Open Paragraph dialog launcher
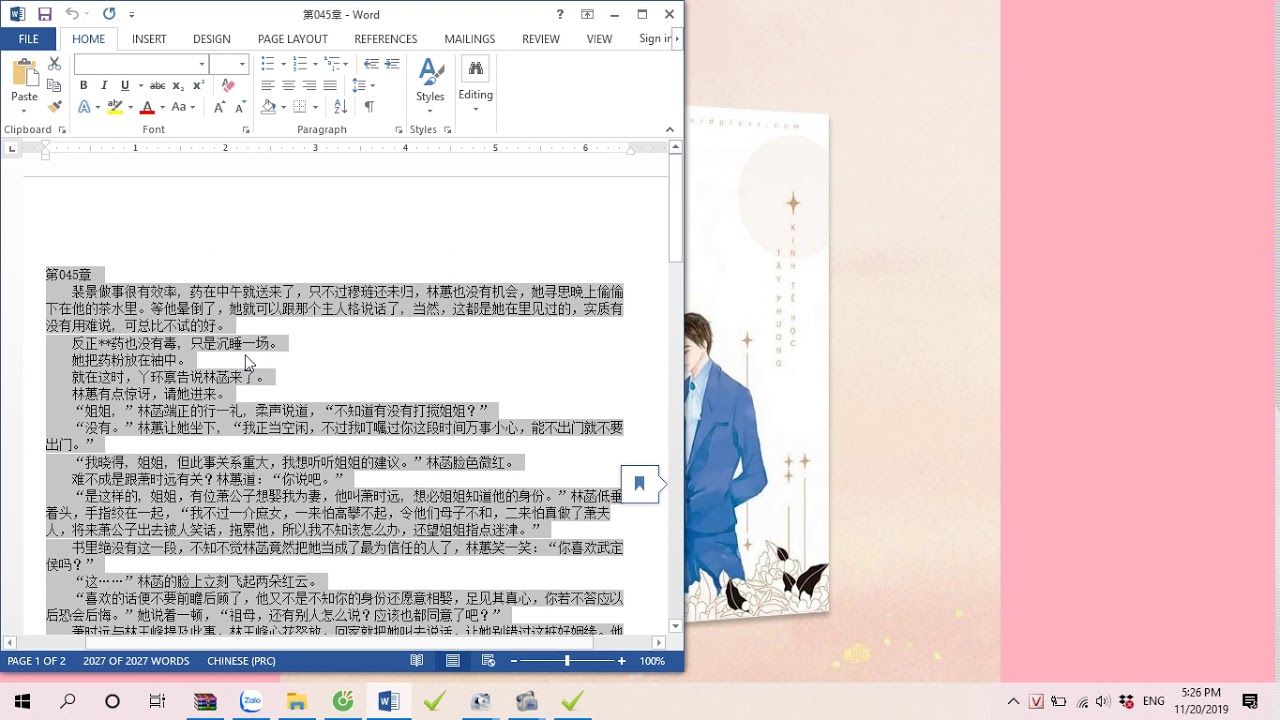The height and width of the screenshot is (720, 1280). point(399,130)
